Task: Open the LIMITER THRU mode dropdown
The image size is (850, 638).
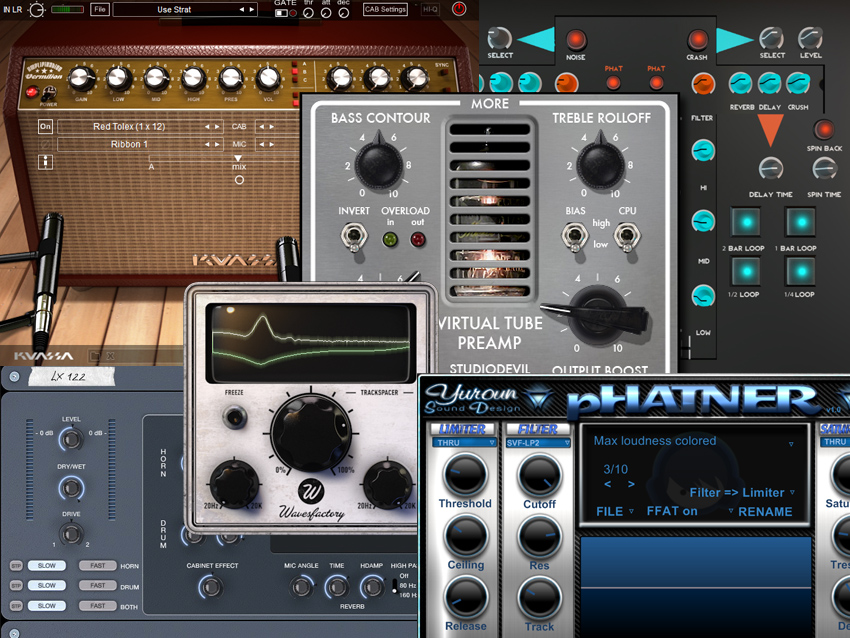Action: coord(464,443)
